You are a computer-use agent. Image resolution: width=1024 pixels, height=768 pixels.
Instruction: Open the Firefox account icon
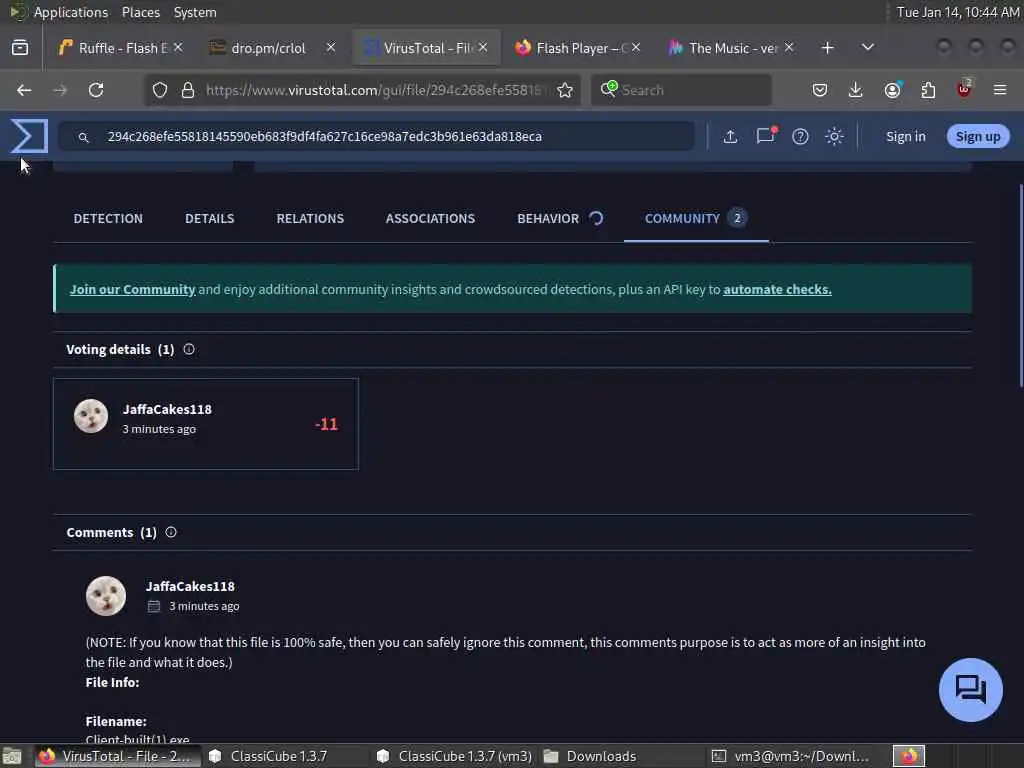pyautogui.click(x=892, y=90)
